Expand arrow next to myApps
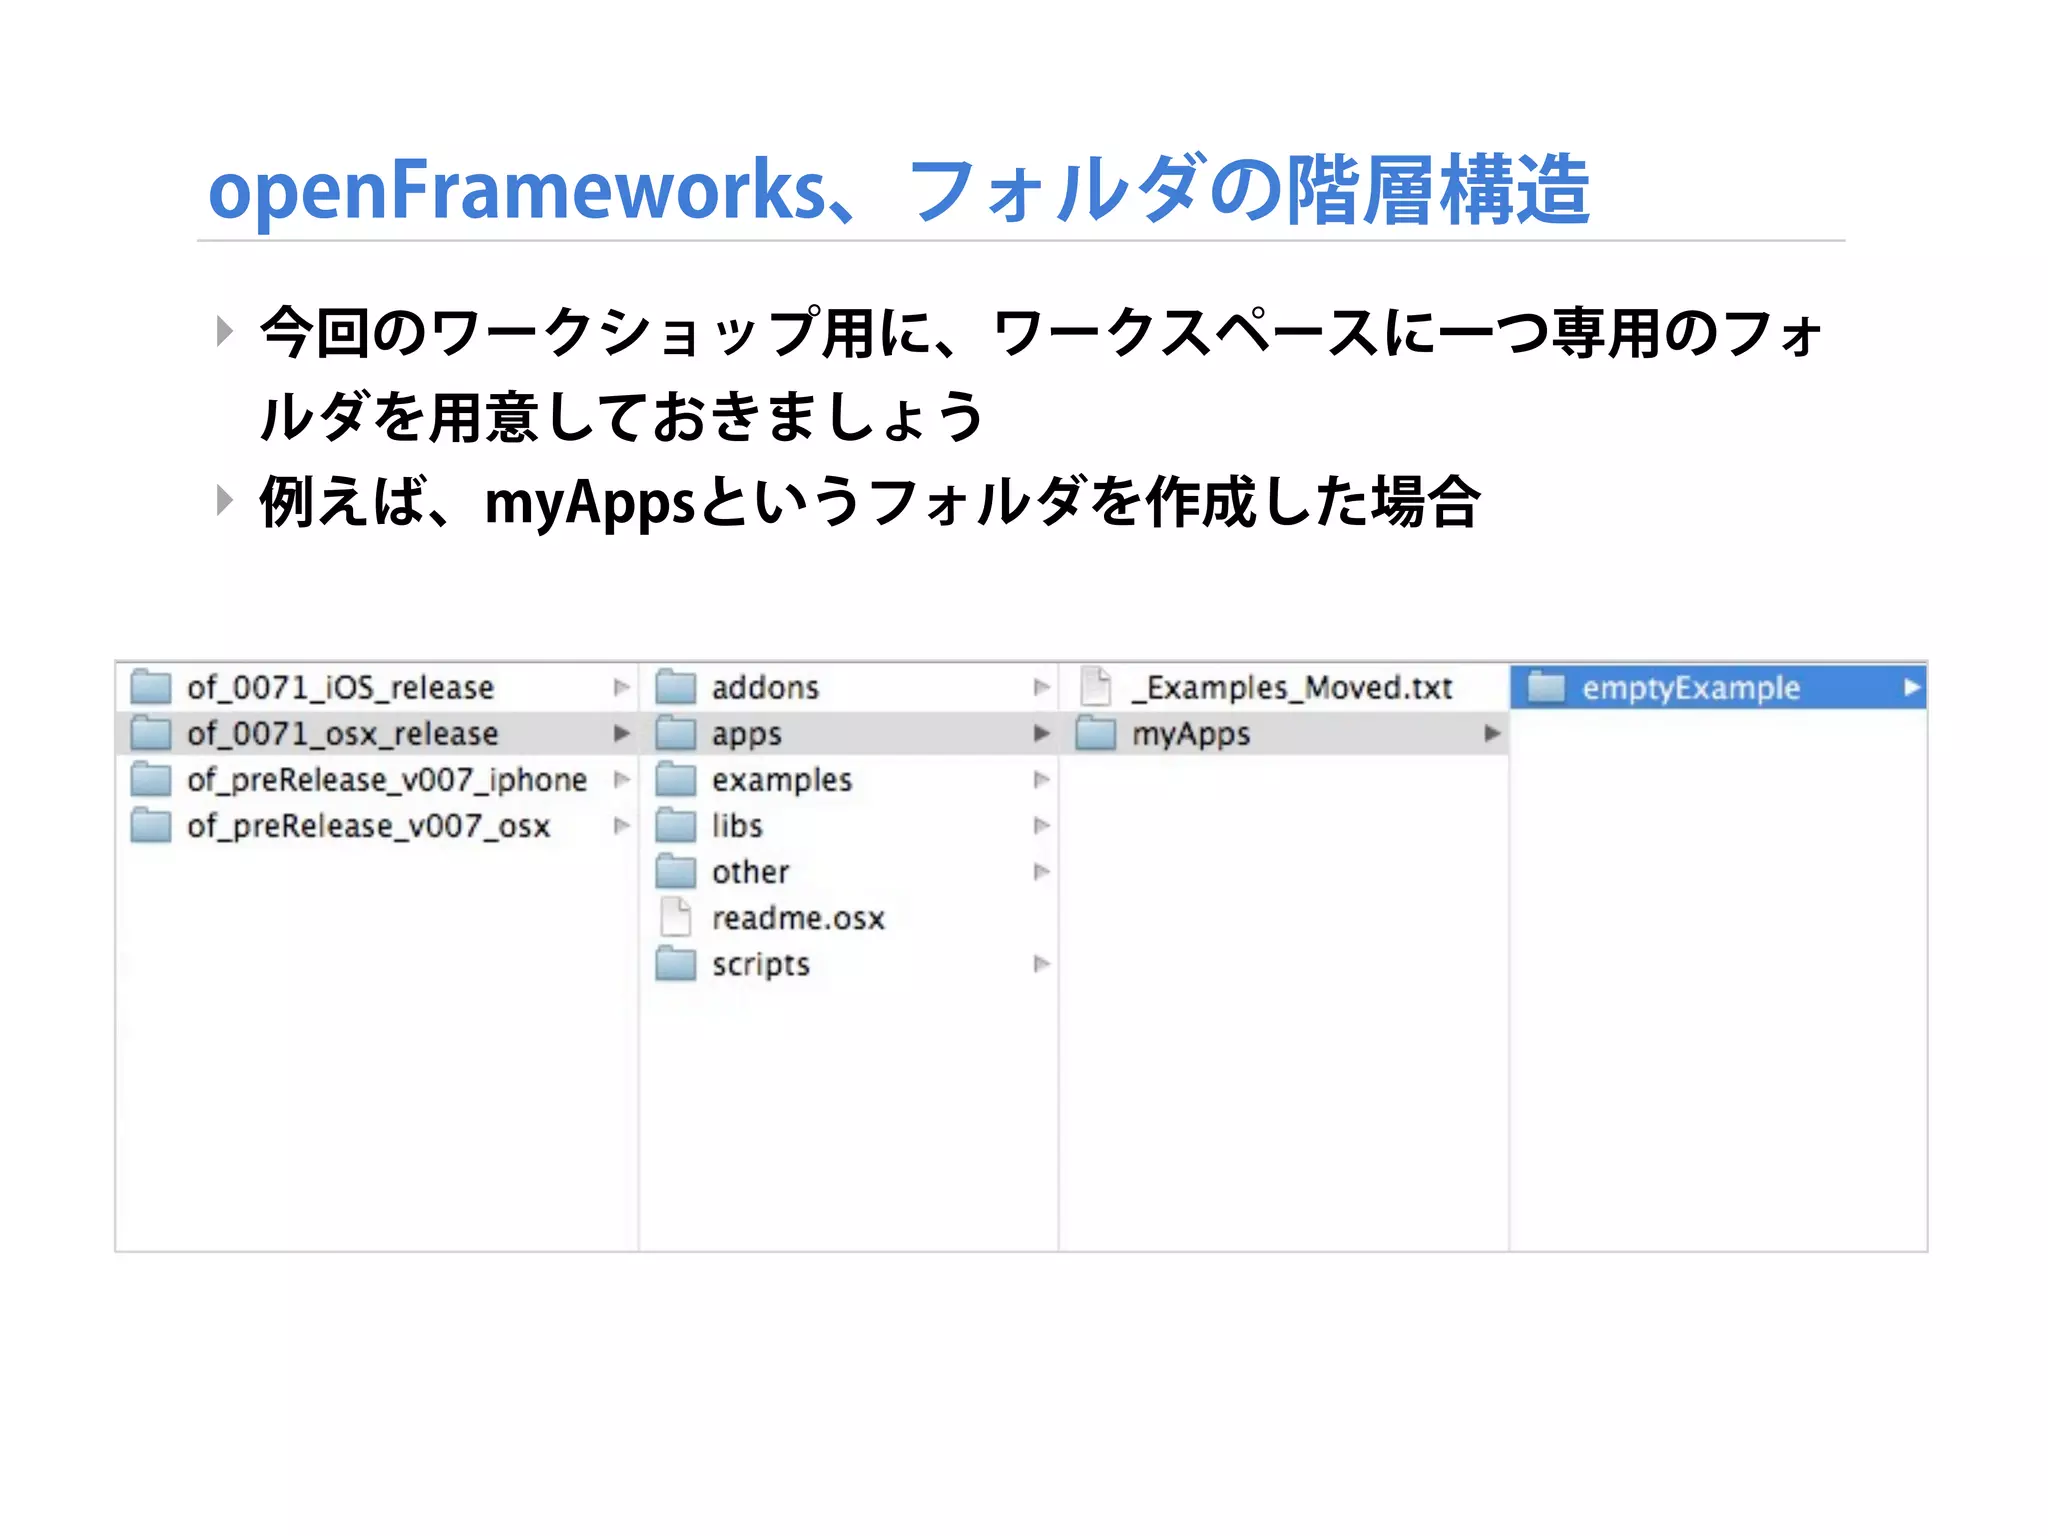The image size is (2048, 1536). pos(1492,733)
